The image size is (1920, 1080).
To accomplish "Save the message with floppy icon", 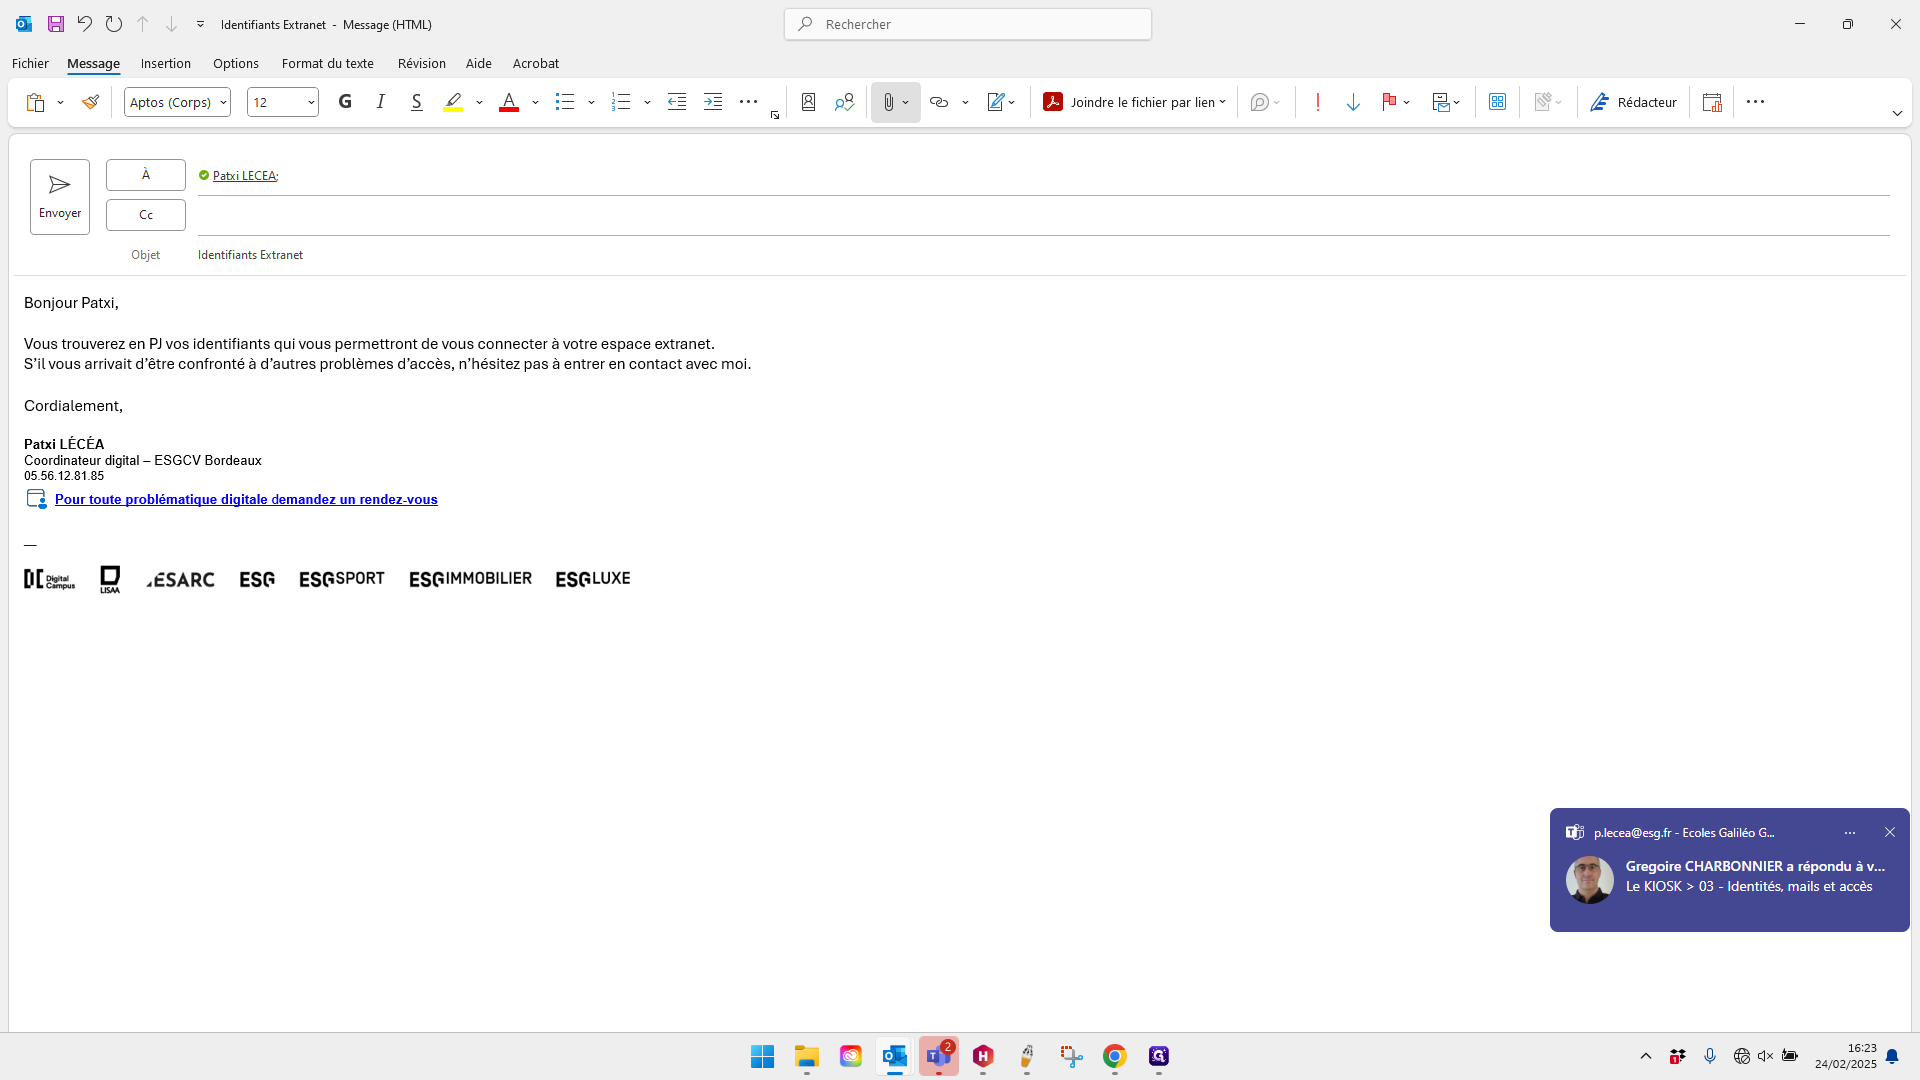I will pos(56,24).
